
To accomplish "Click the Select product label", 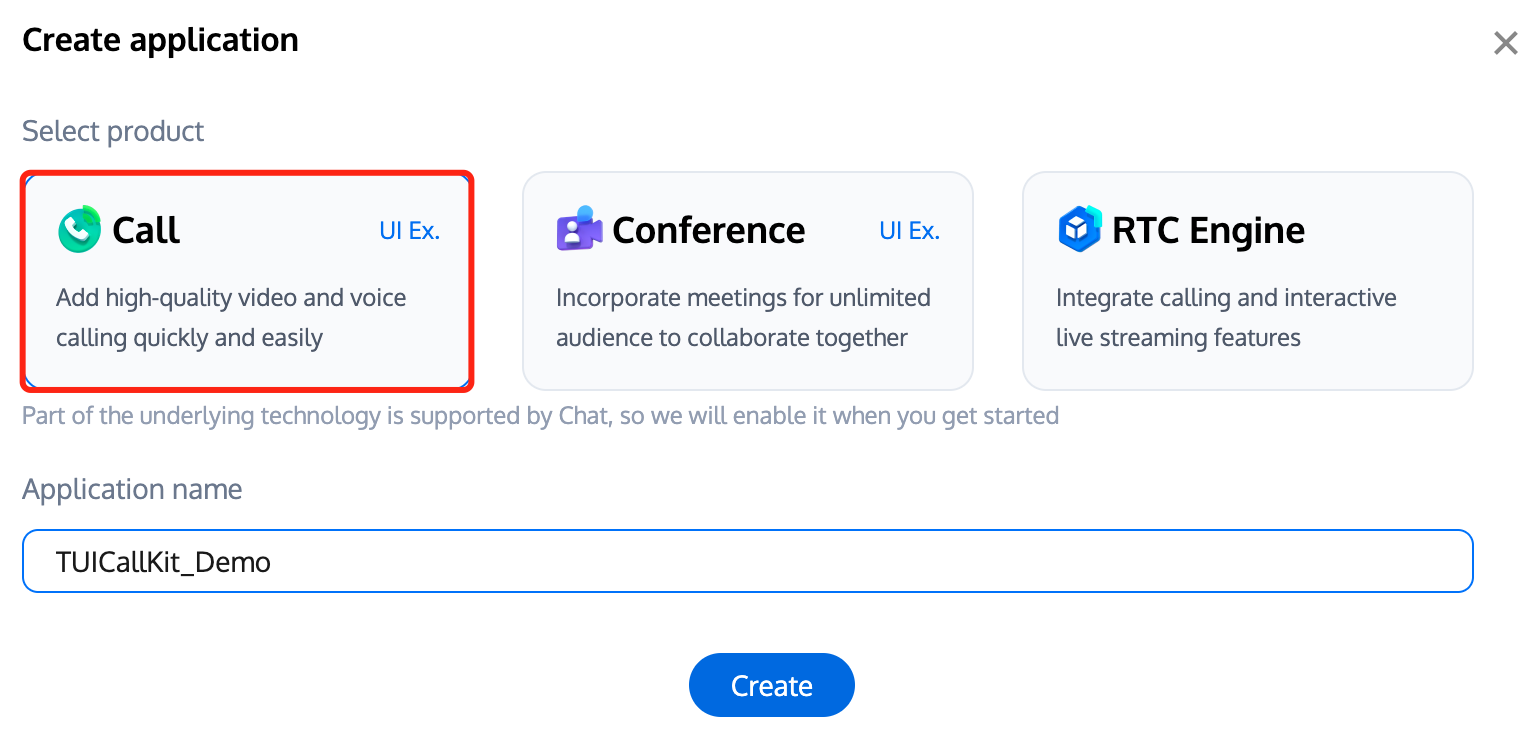I will 113,131.
